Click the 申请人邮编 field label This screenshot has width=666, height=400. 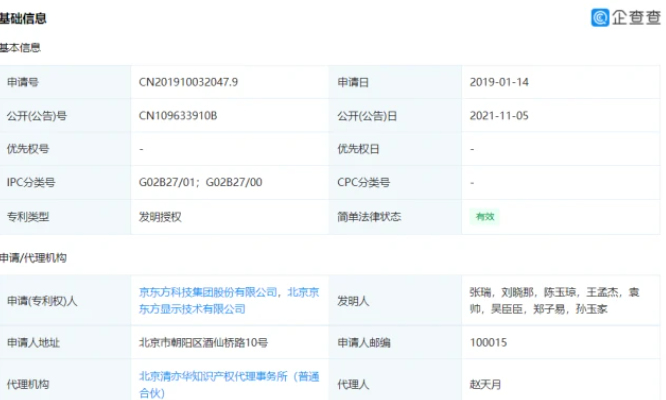click(364, 342)
